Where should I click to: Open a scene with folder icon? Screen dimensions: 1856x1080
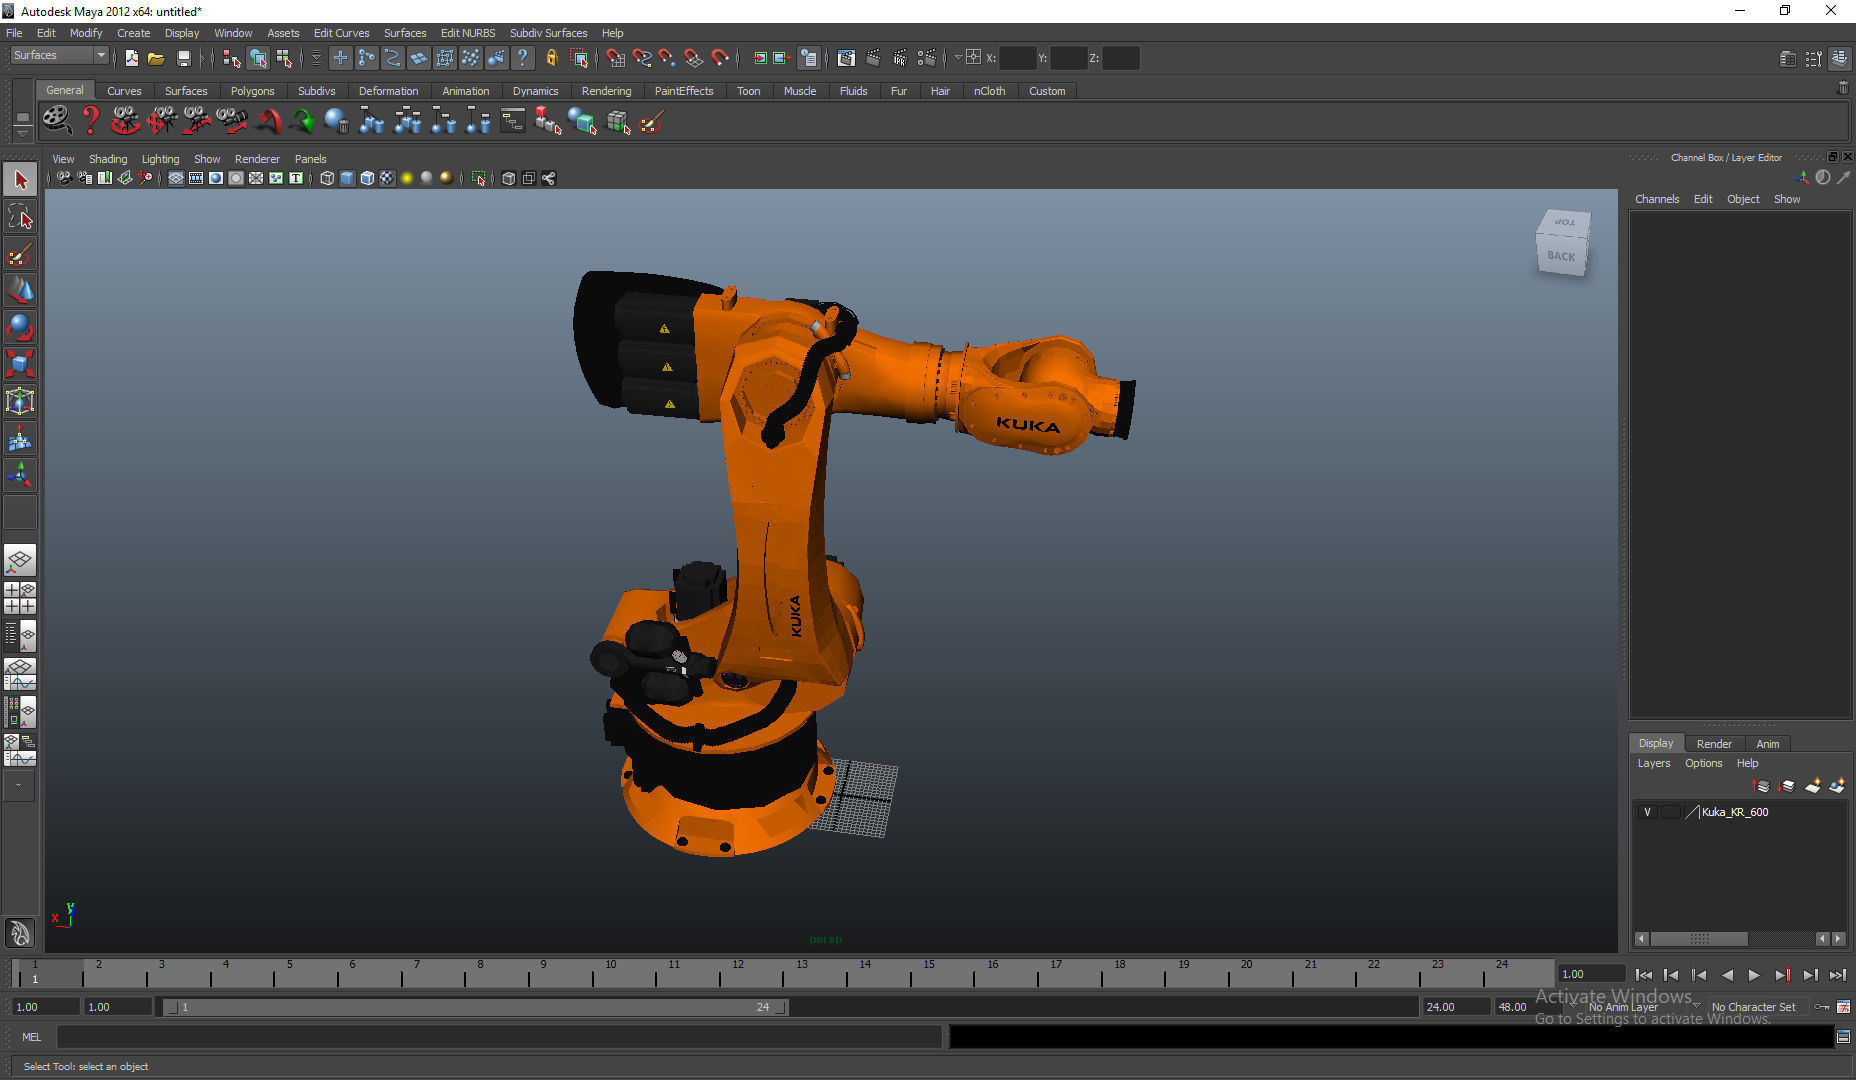pos(156,58)
